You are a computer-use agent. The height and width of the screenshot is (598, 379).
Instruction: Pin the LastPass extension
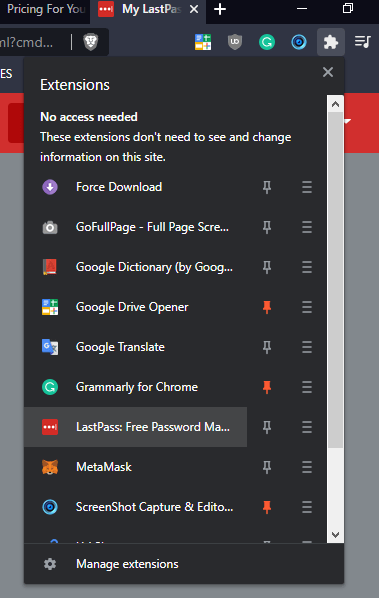[267, 427]
